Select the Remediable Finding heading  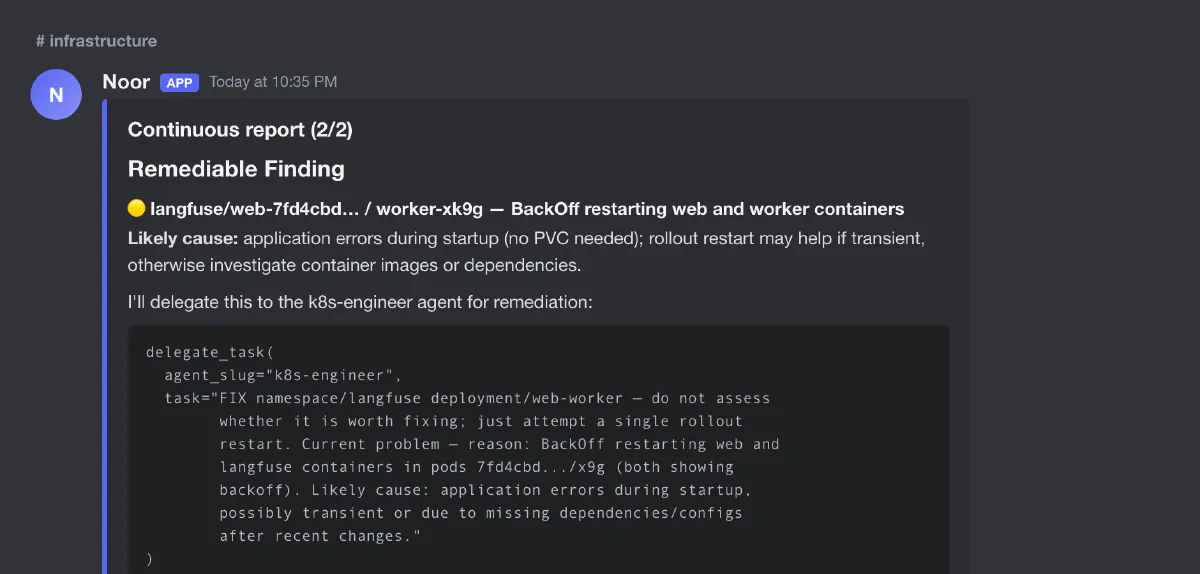coord(236,169)
